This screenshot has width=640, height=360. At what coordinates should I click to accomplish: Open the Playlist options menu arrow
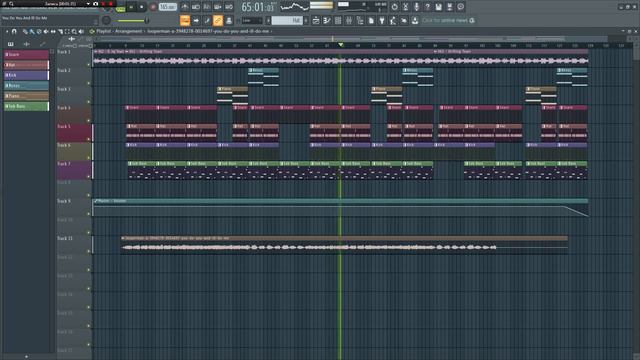point(7,31)
